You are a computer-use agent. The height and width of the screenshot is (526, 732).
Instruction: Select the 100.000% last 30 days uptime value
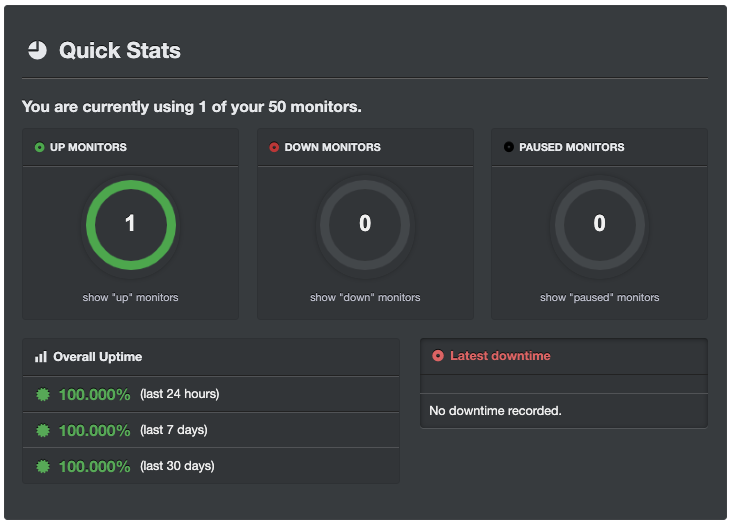click(x=94, y=466)
